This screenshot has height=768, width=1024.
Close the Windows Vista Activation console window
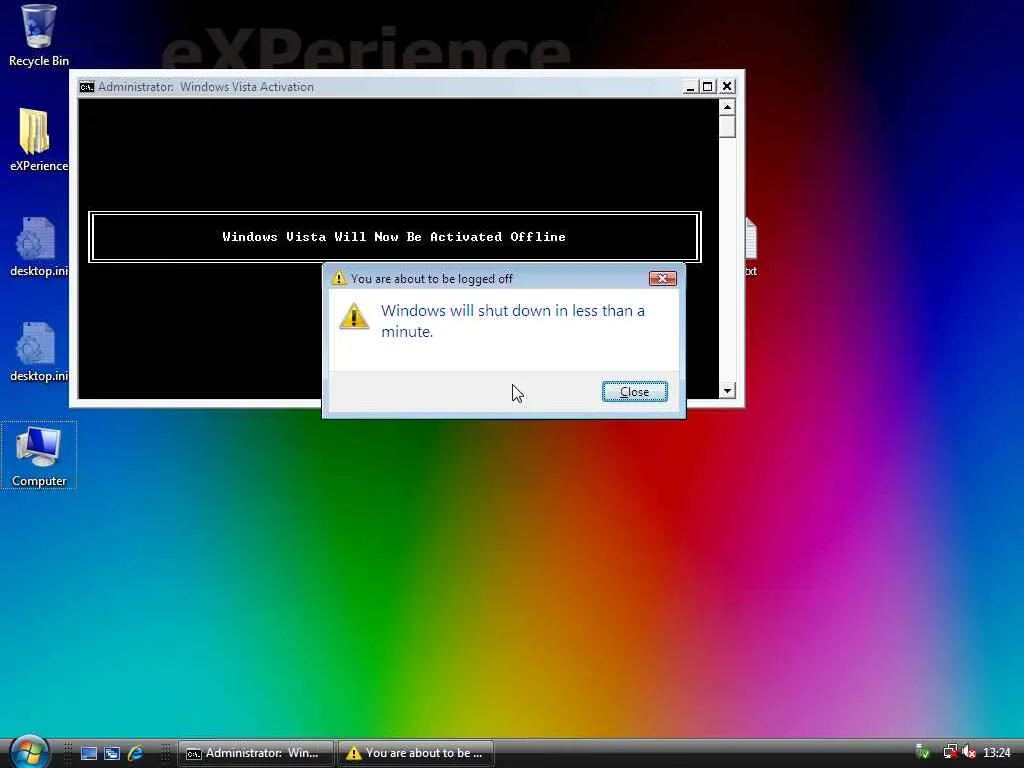point(727,87)
